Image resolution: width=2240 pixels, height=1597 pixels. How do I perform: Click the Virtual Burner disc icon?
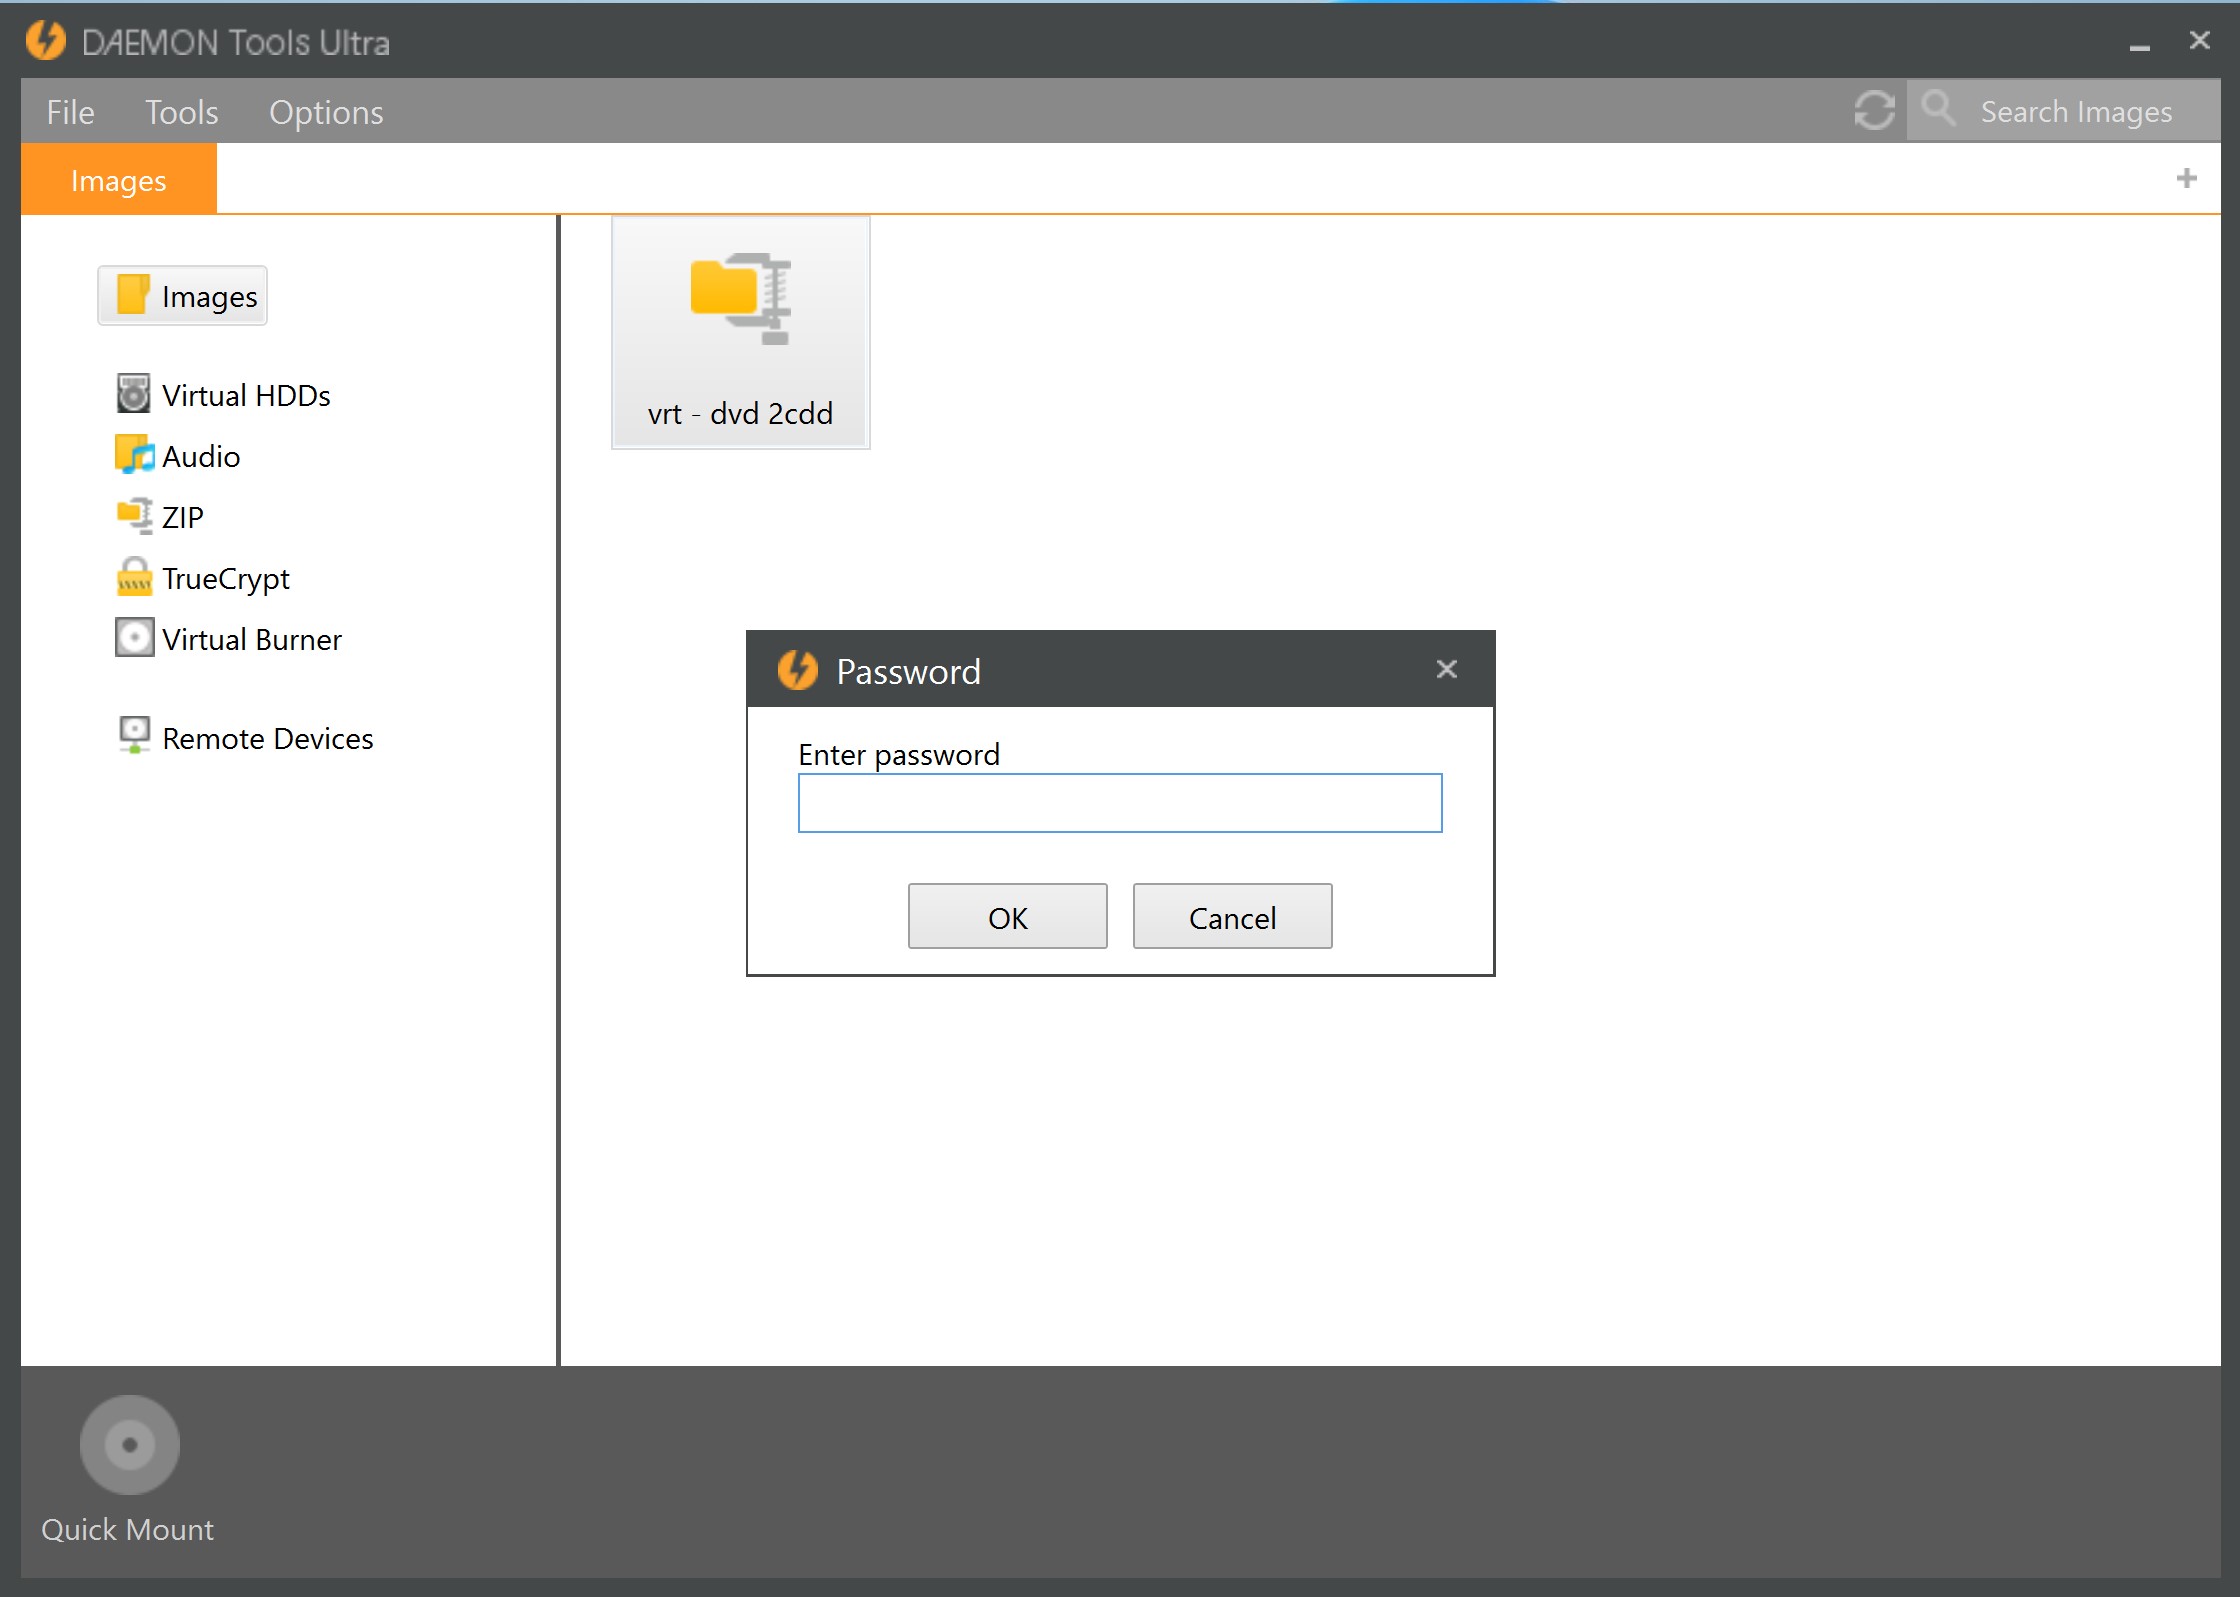(x=134, y=637)
